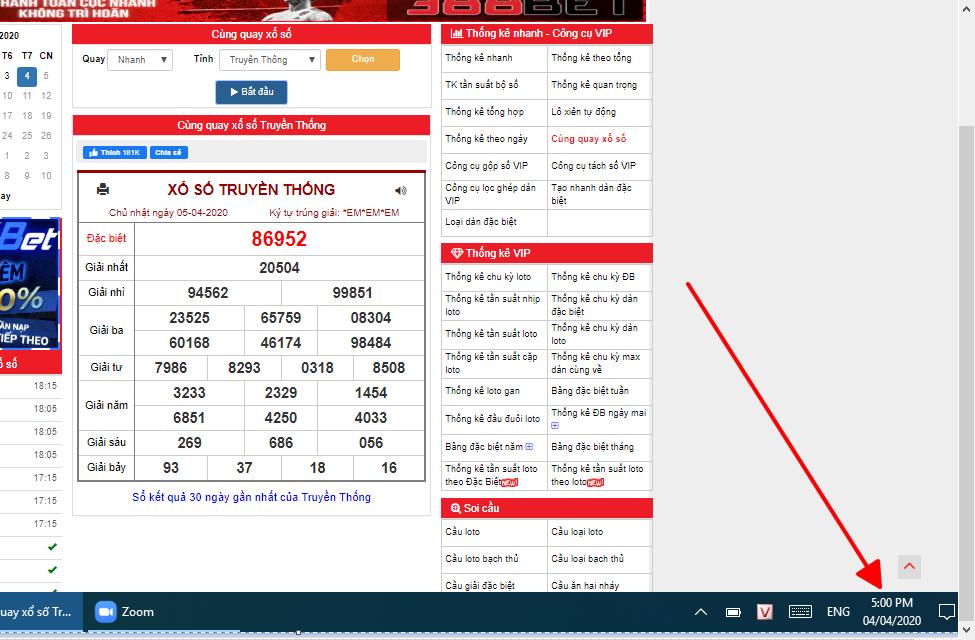
Task: Open 30-day Truyền Thống results link
Action: [251, 497]
